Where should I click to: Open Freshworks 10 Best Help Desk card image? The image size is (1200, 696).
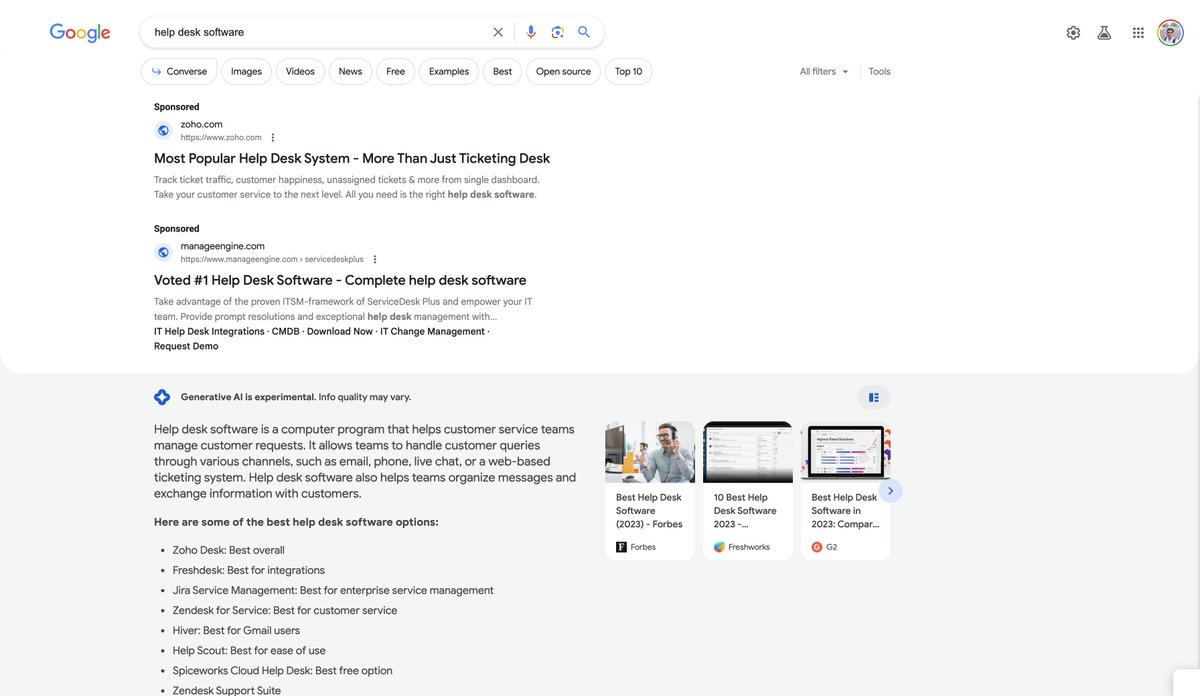748,452
